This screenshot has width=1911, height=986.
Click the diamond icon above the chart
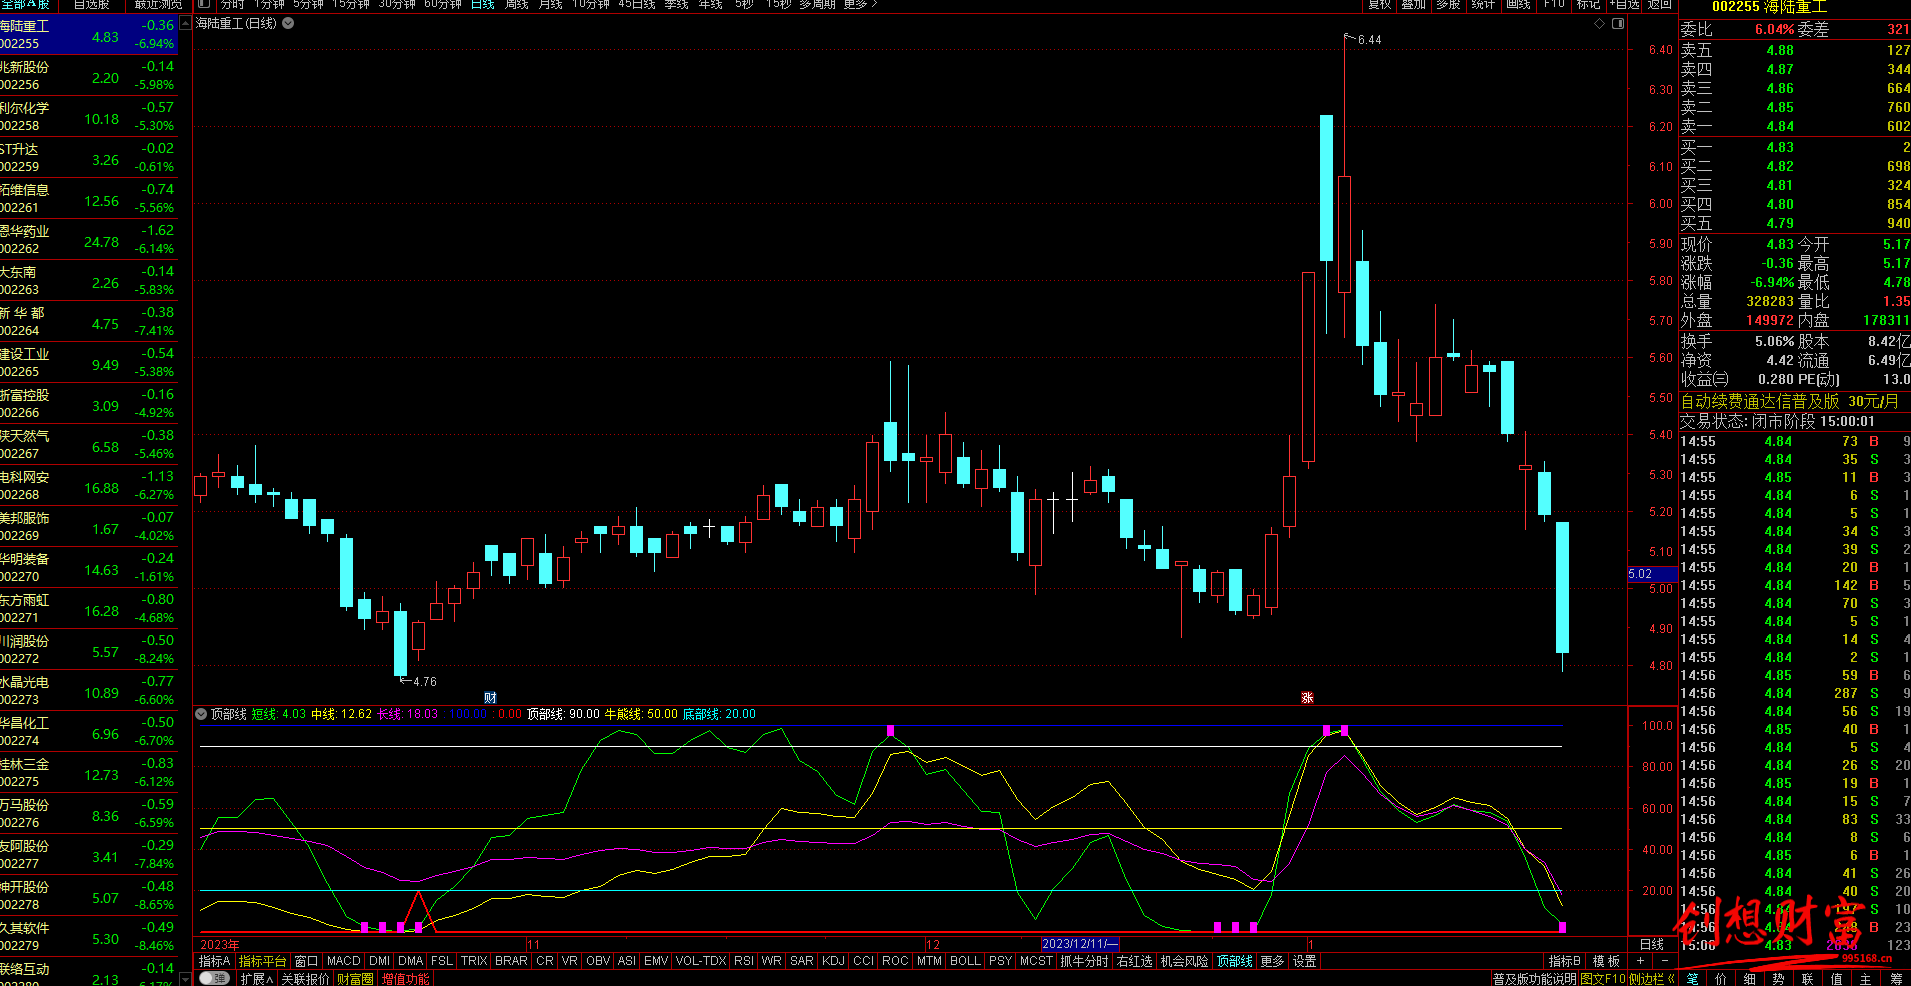[x=1599, y=23]
